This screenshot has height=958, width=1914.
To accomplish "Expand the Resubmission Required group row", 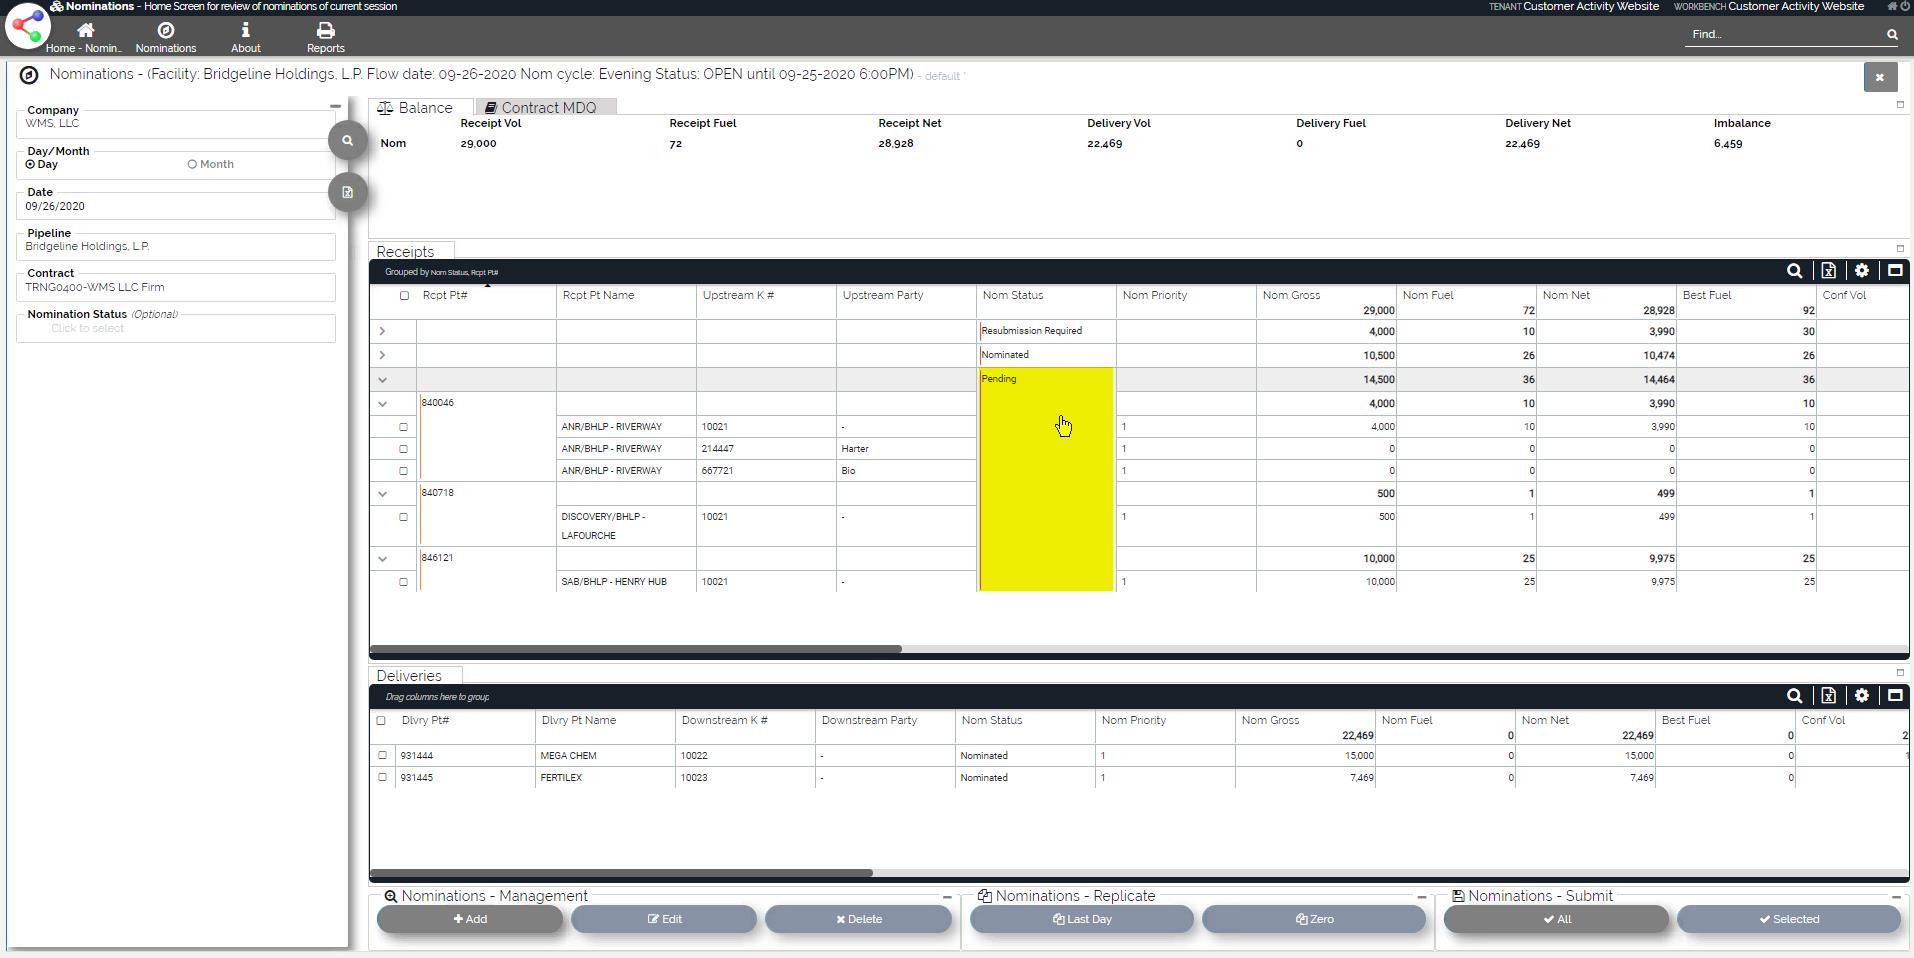I will pyautogui.click(x=382, y=331).
